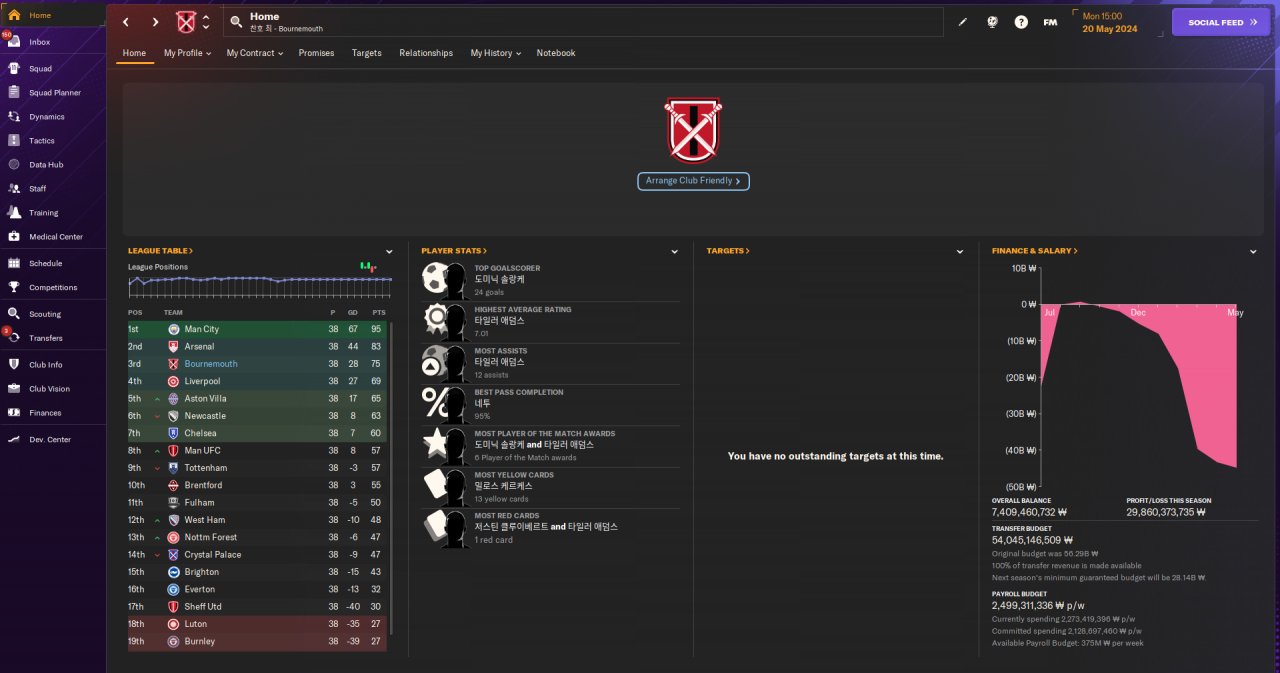Select Burnley row in league table
This screenshot has width=1280, height=673.
coord(258,641)
